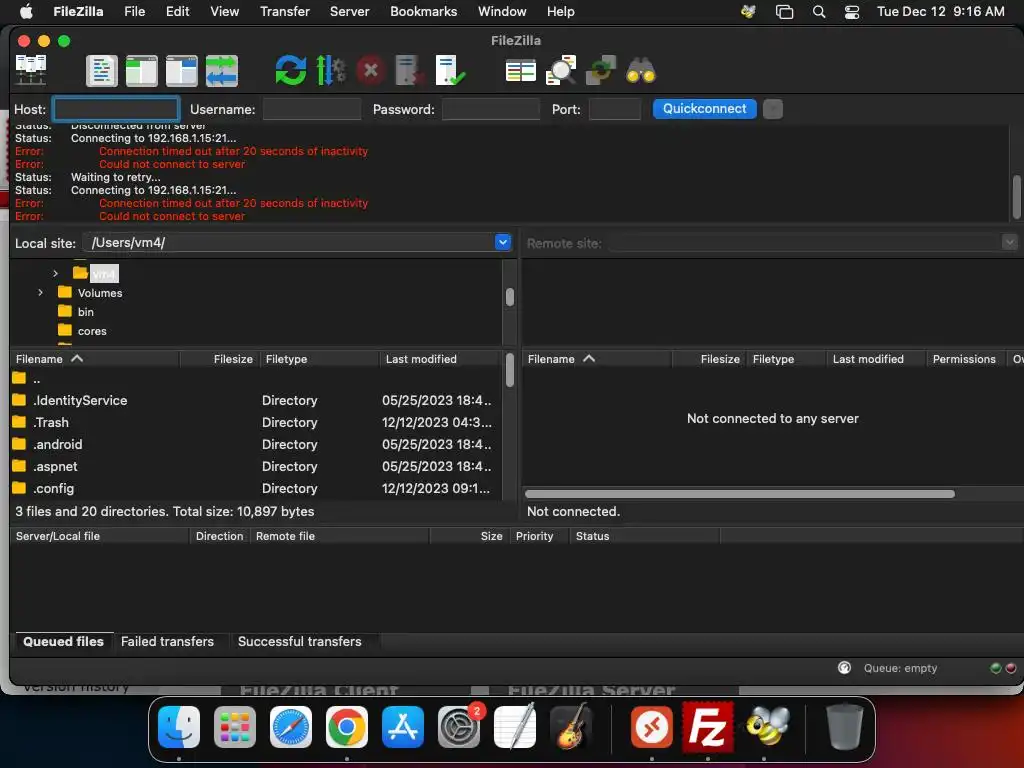Viewport: 1024px width, 768px height.
Task: Open the Site Manager
Action: coord(31,70)
